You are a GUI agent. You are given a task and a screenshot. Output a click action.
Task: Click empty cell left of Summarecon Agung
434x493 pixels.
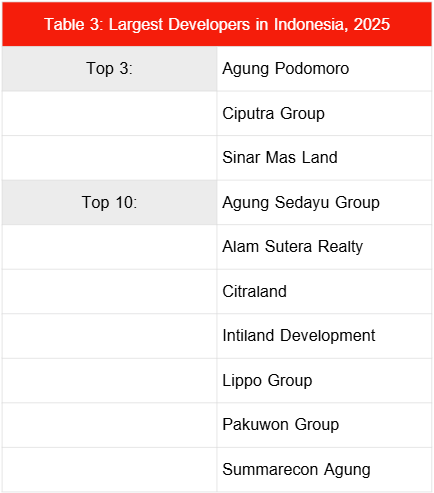point(110,469)
